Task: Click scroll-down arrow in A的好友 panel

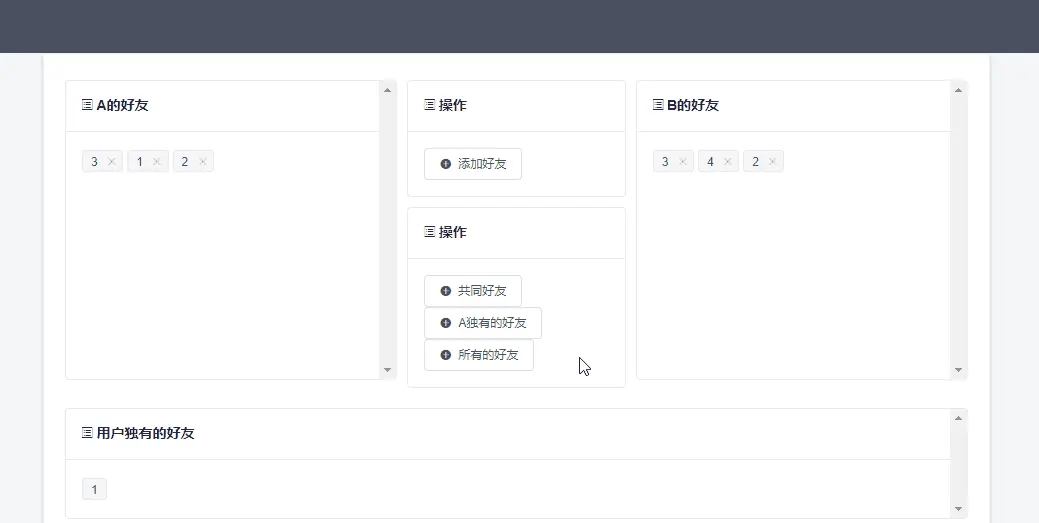Action: 388,370
